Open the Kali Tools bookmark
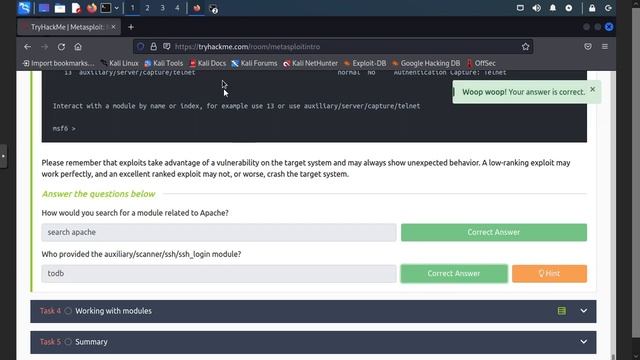This screenshot has height=360, width=640. click(x=164, y=63)
